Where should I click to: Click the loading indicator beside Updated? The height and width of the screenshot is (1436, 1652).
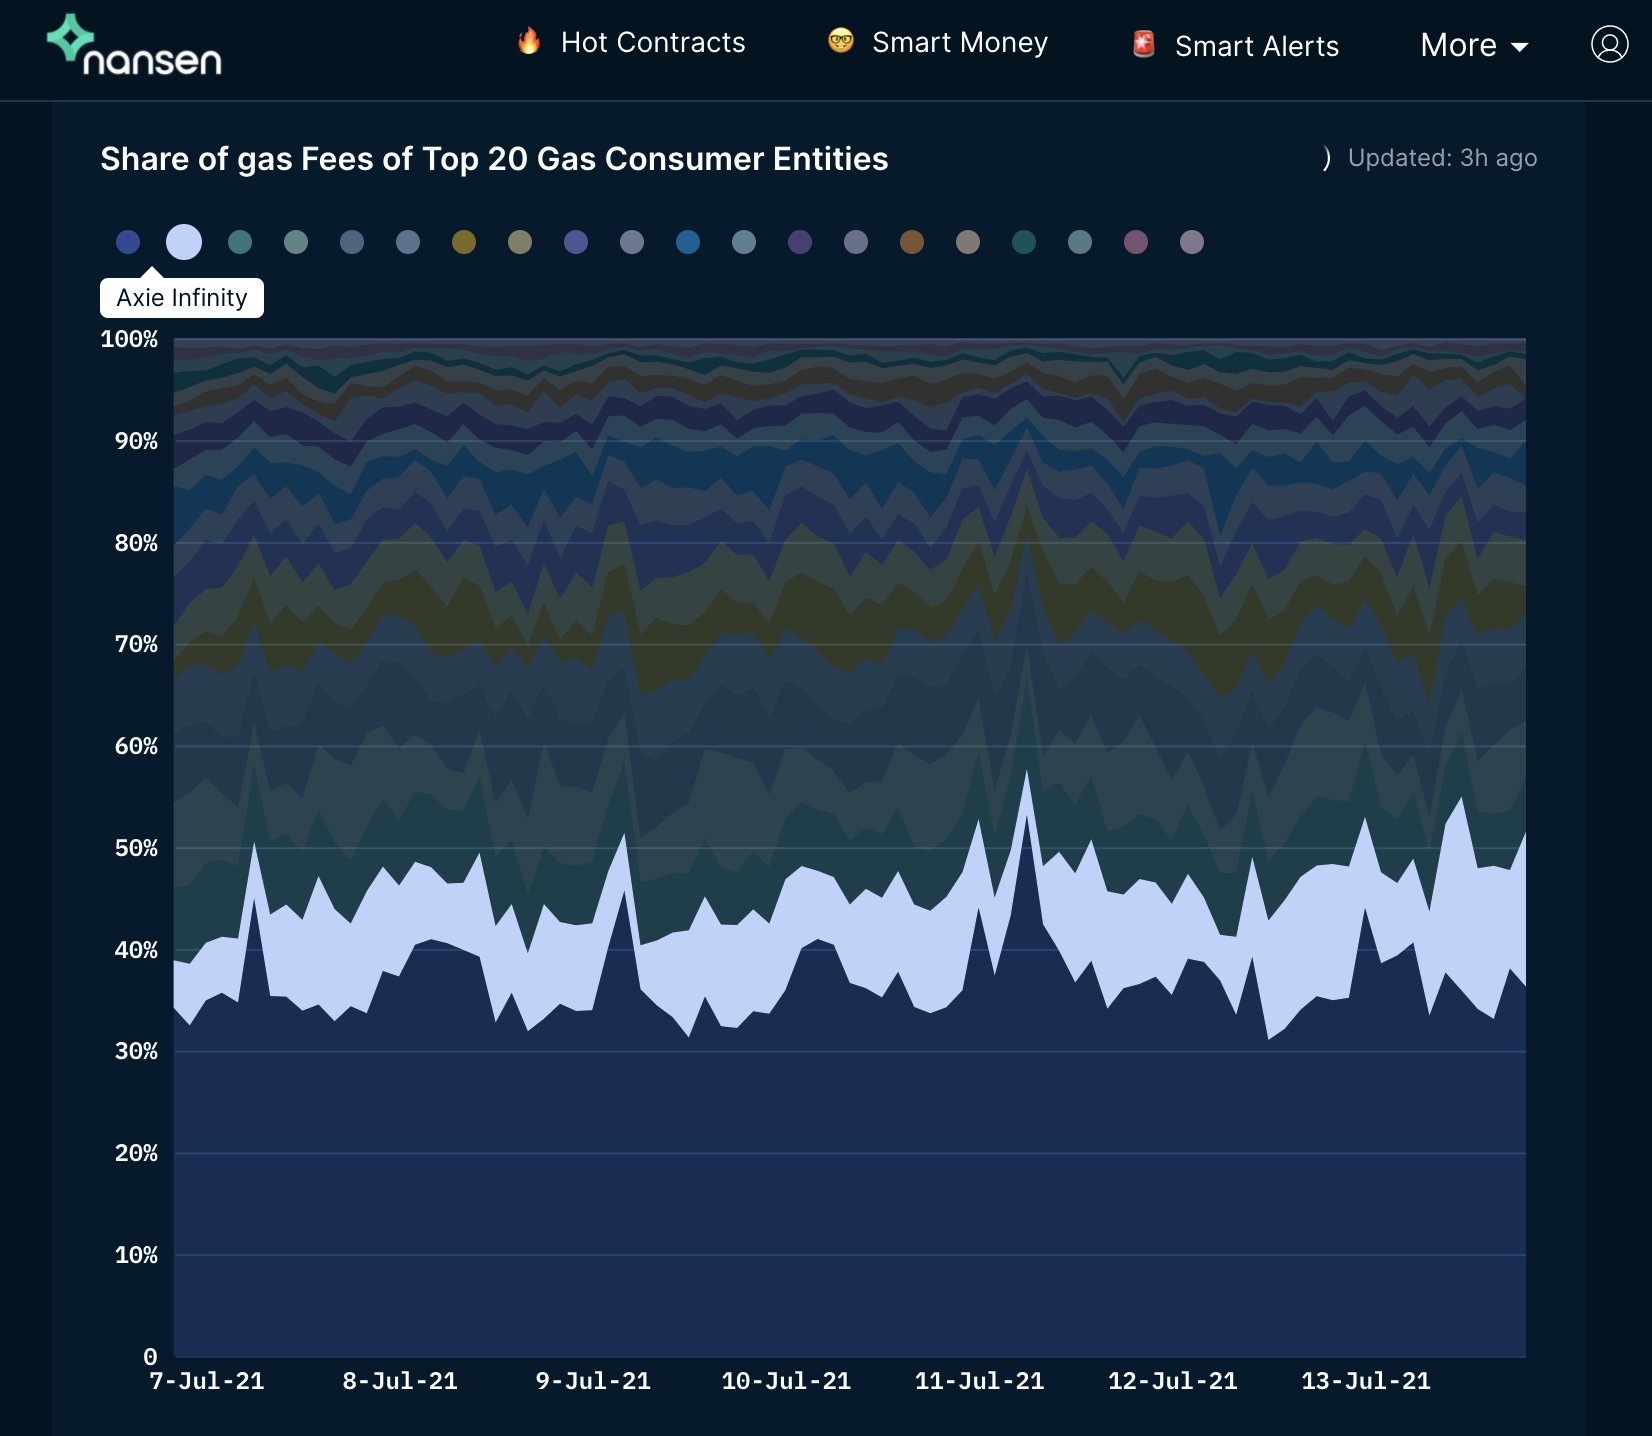pyautogui.click(x=1327, y=158)
